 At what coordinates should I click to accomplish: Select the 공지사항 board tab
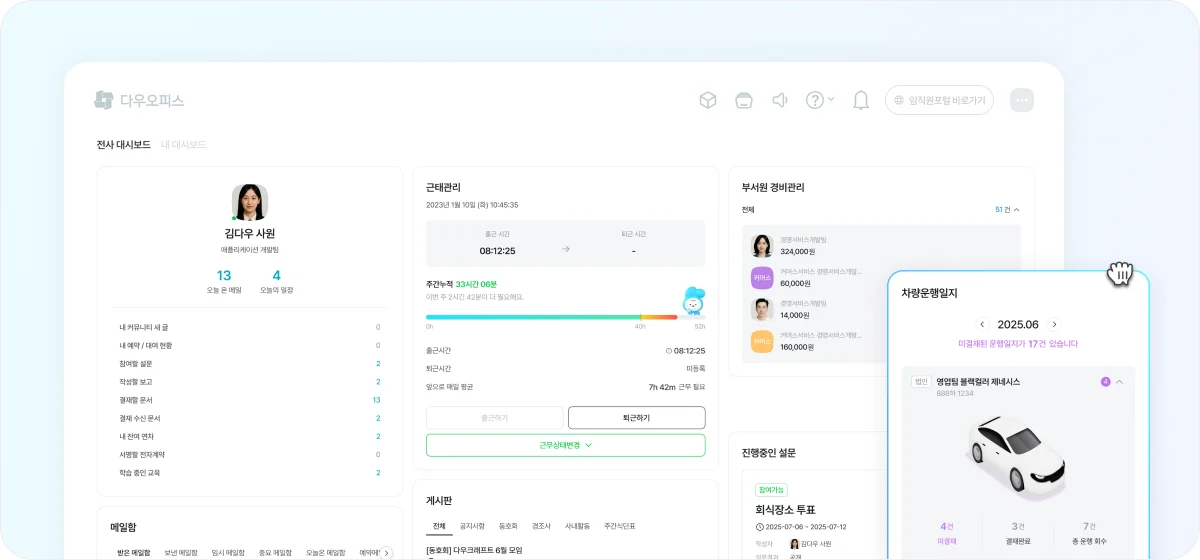coord(472,526)
